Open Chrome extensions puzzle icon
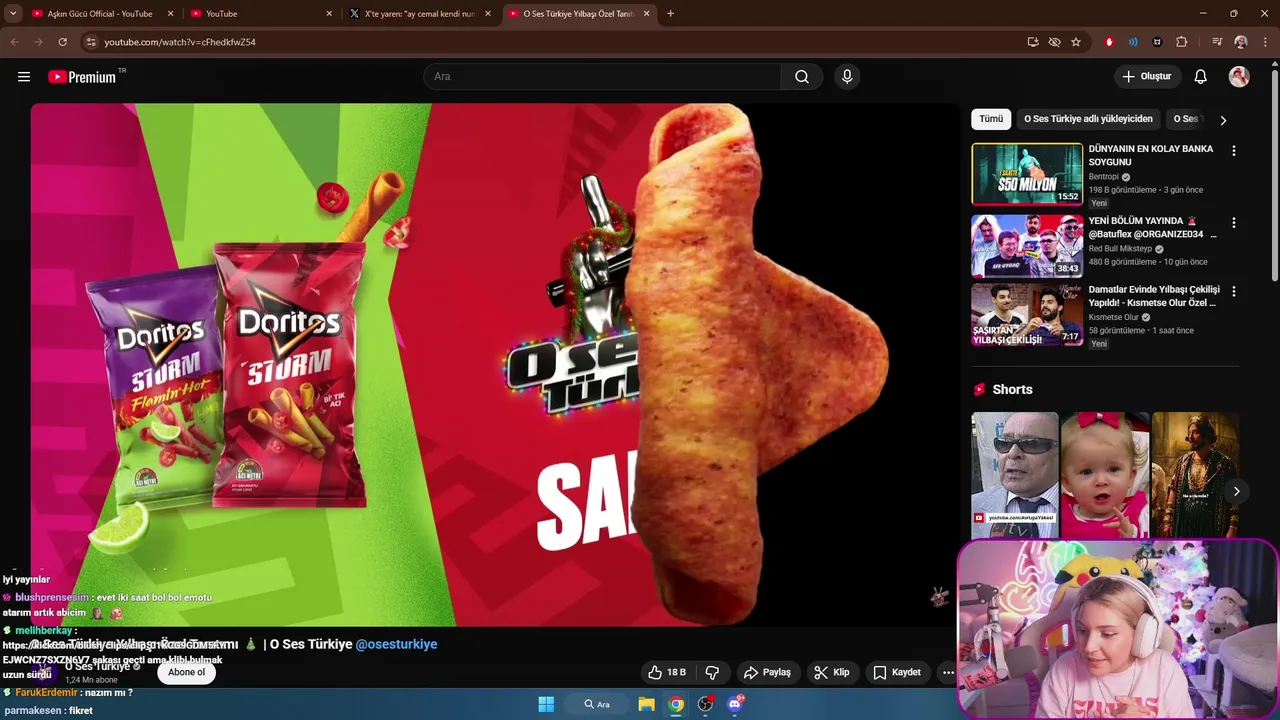Screen dimensions: 1280x720 [1182, 42]
